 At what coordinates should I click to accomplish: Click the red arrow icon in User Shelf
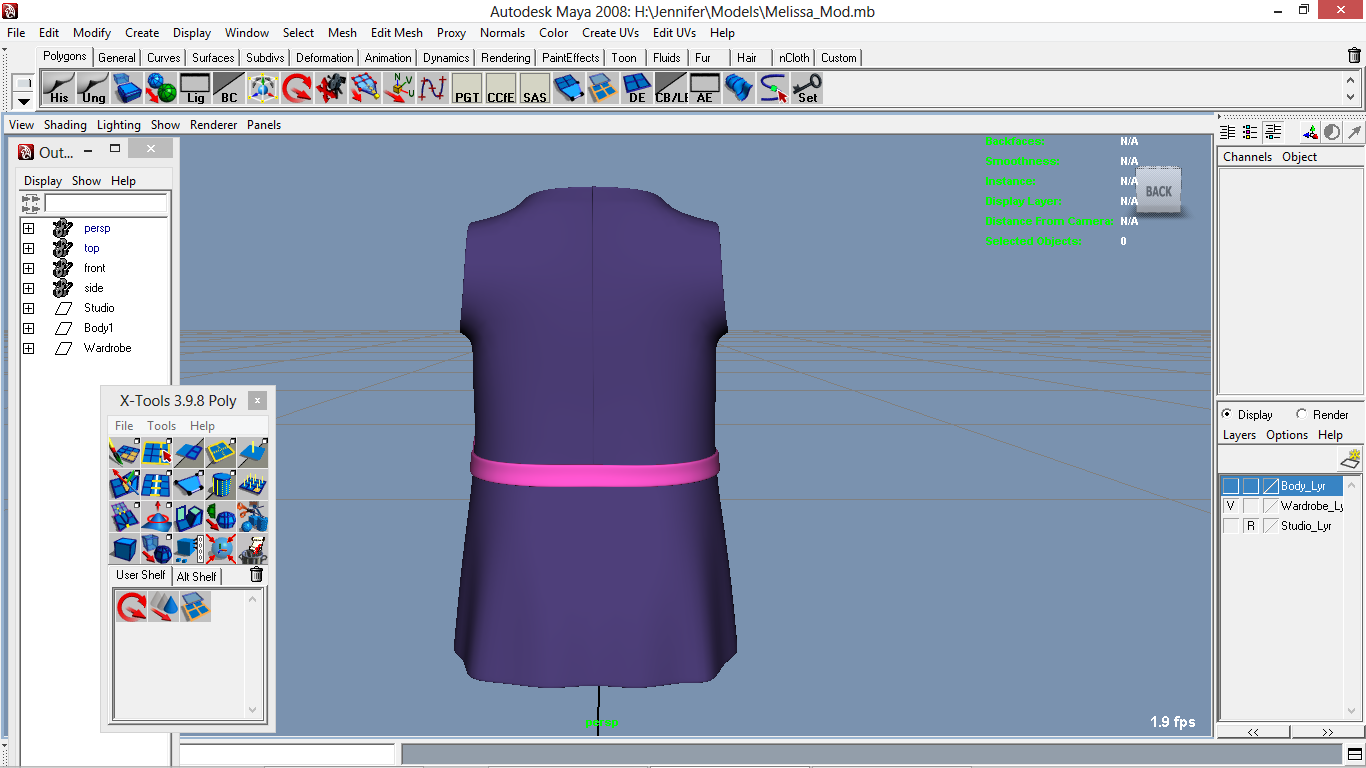pyautogui.click(x=132, y=606)
